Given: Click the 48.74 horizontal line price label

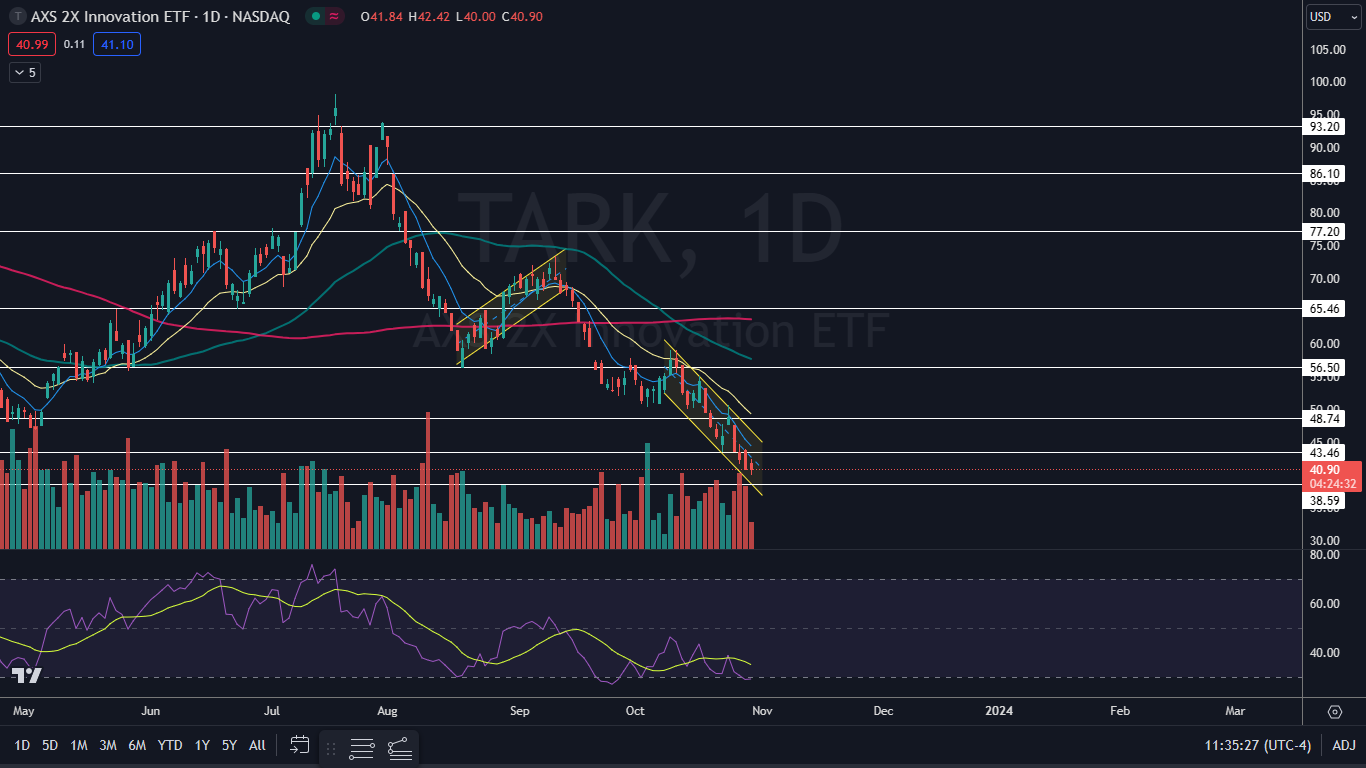Looking at the screenshot, I should coord(1325,419).
